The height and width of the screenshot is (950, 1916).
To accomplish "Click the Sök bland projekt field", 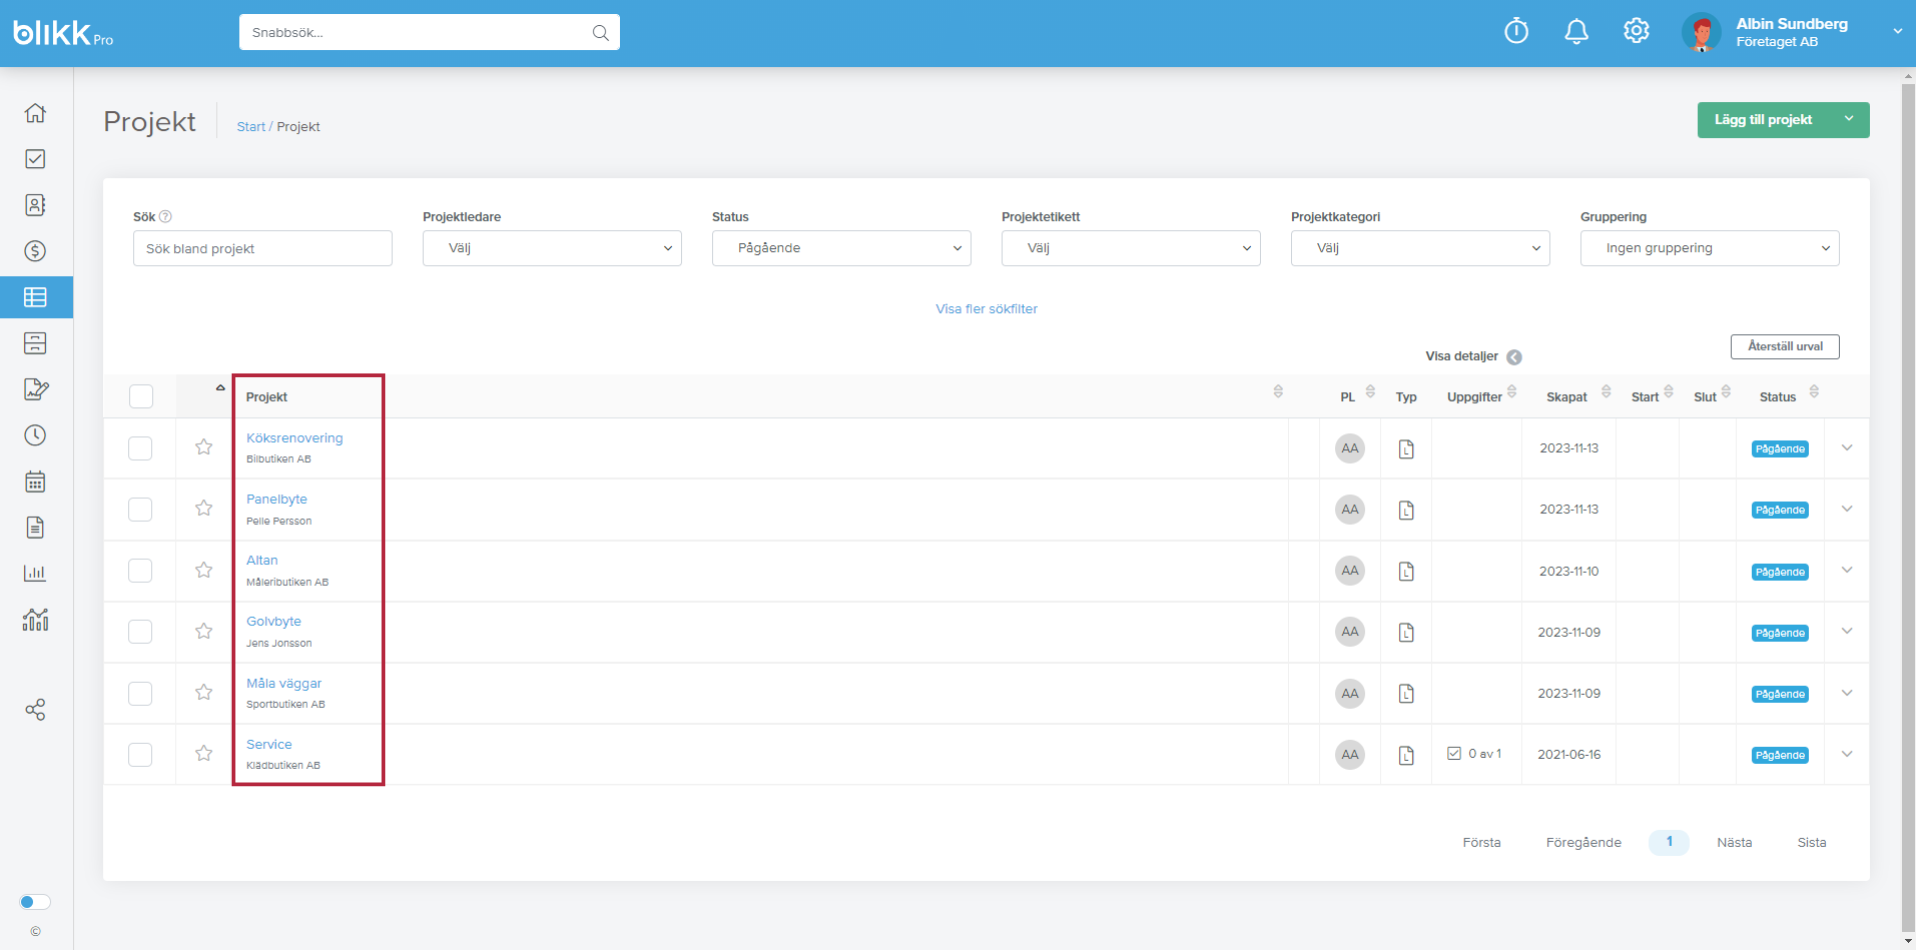I will point(262,248).
